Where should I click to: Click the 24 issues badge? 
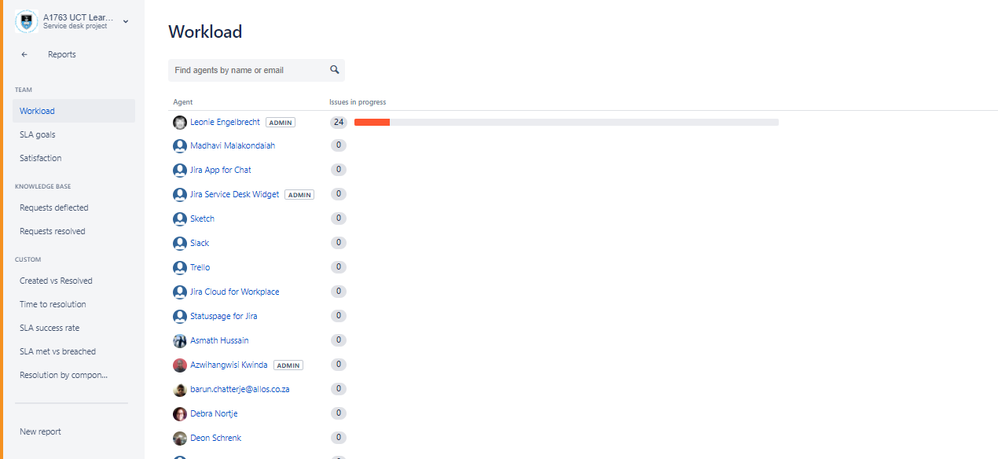click(338, 122)
